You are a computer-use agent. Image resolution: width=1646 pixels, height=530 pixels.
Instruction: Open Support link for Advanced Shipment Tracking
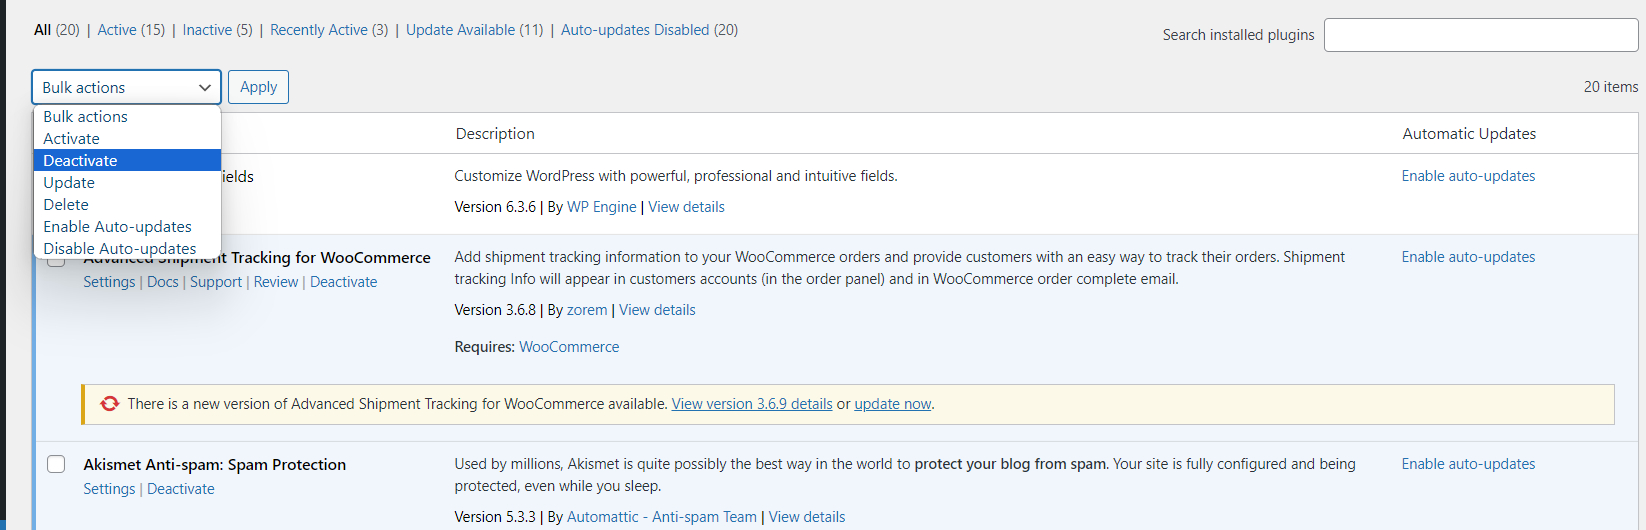point(216,282)
